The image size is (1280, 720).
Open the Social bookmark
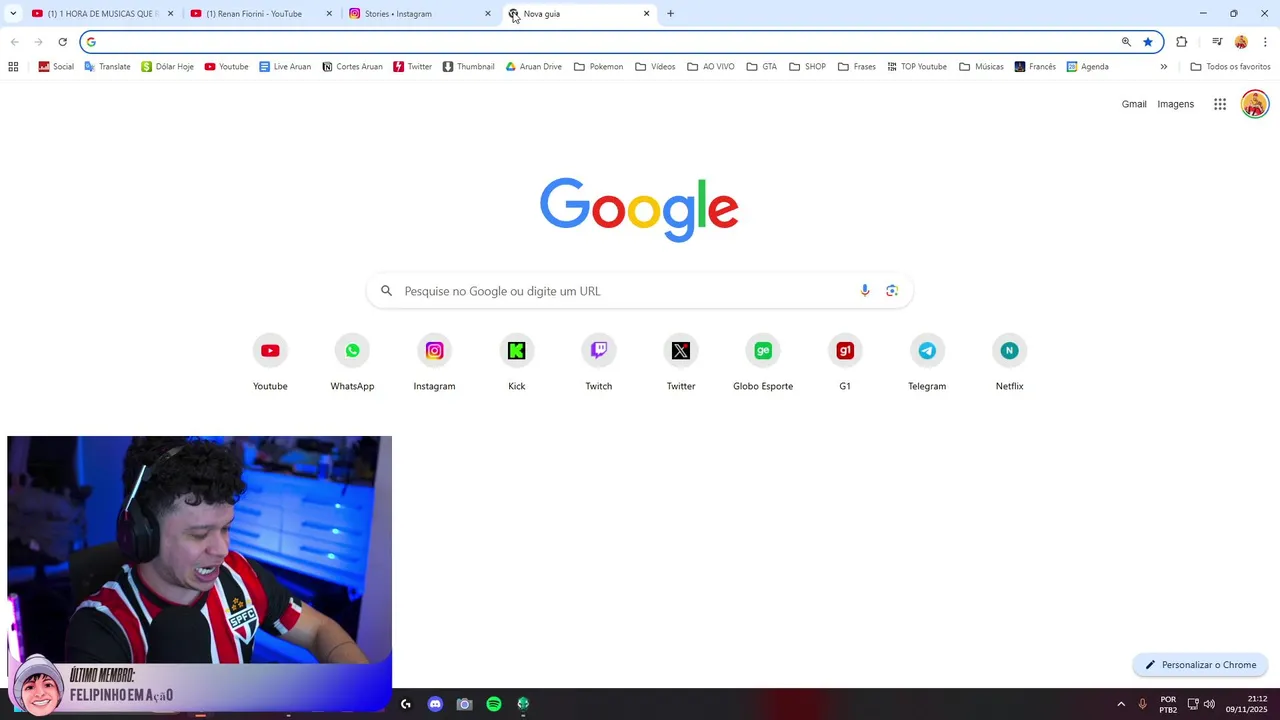(56, 67)
